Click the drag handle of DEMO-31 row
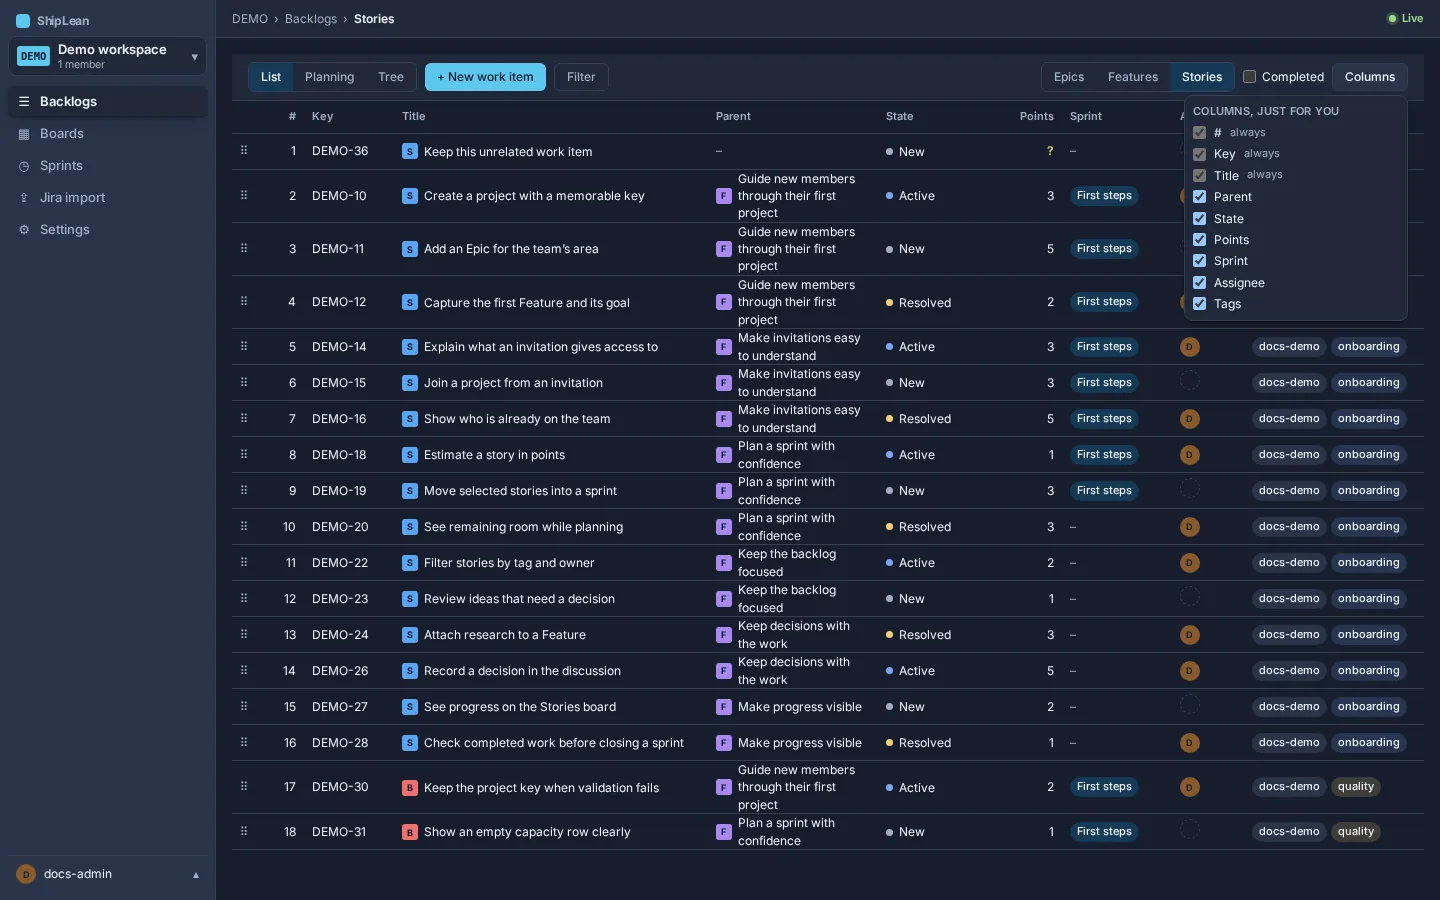This screenshot has height=900, width=1440. click(x=244, y=831)
